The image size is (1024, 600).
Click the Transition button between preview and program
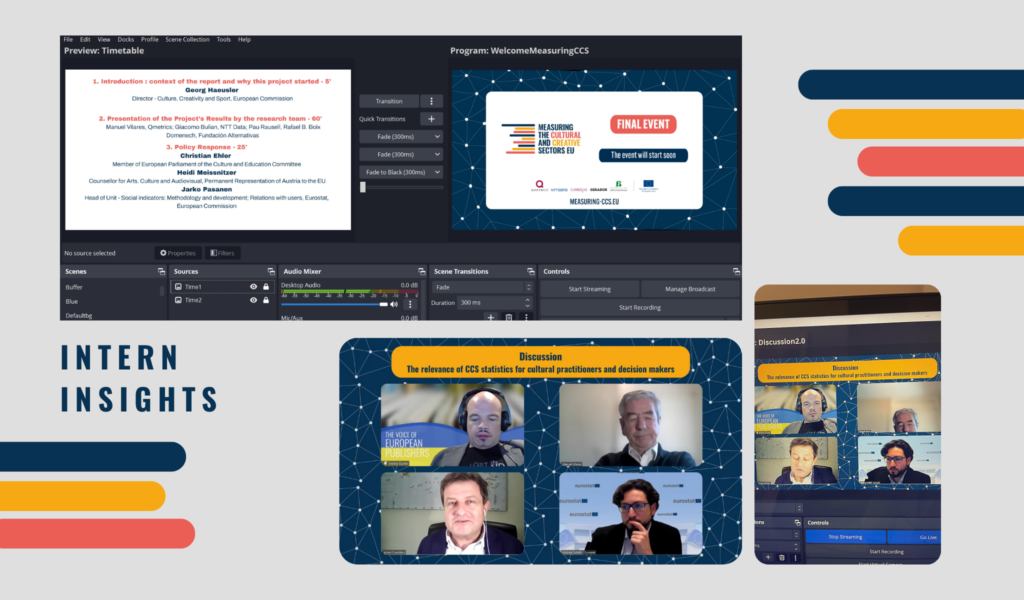pos(389,101)
